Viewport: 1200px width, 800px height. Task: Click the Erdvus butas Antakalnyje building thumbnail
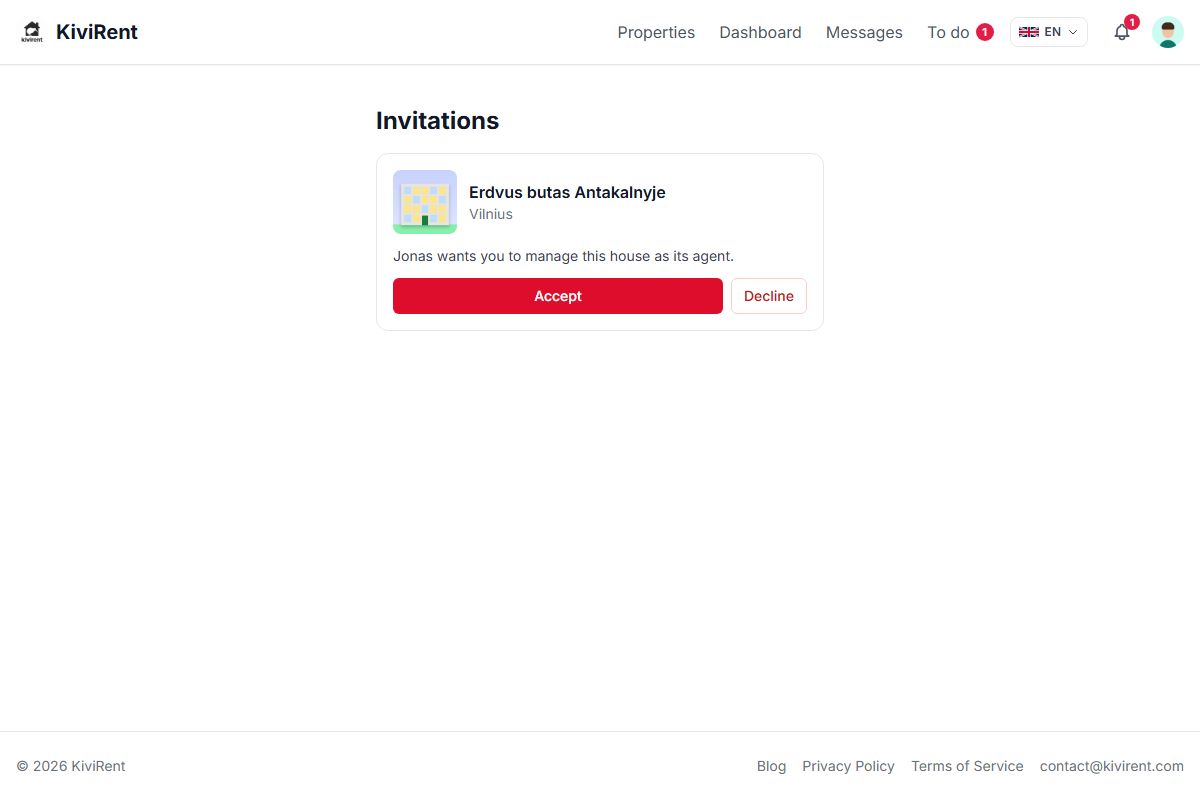pos(425,202)
